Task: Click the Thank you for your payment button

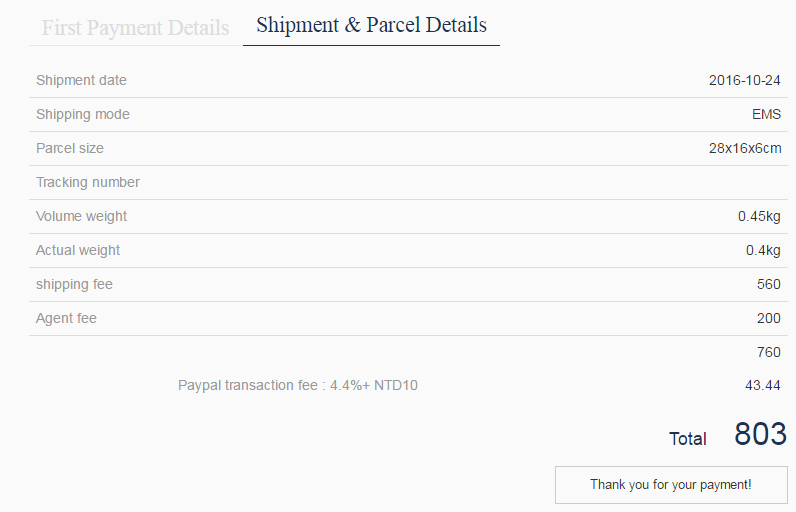Action: [670, 485]
